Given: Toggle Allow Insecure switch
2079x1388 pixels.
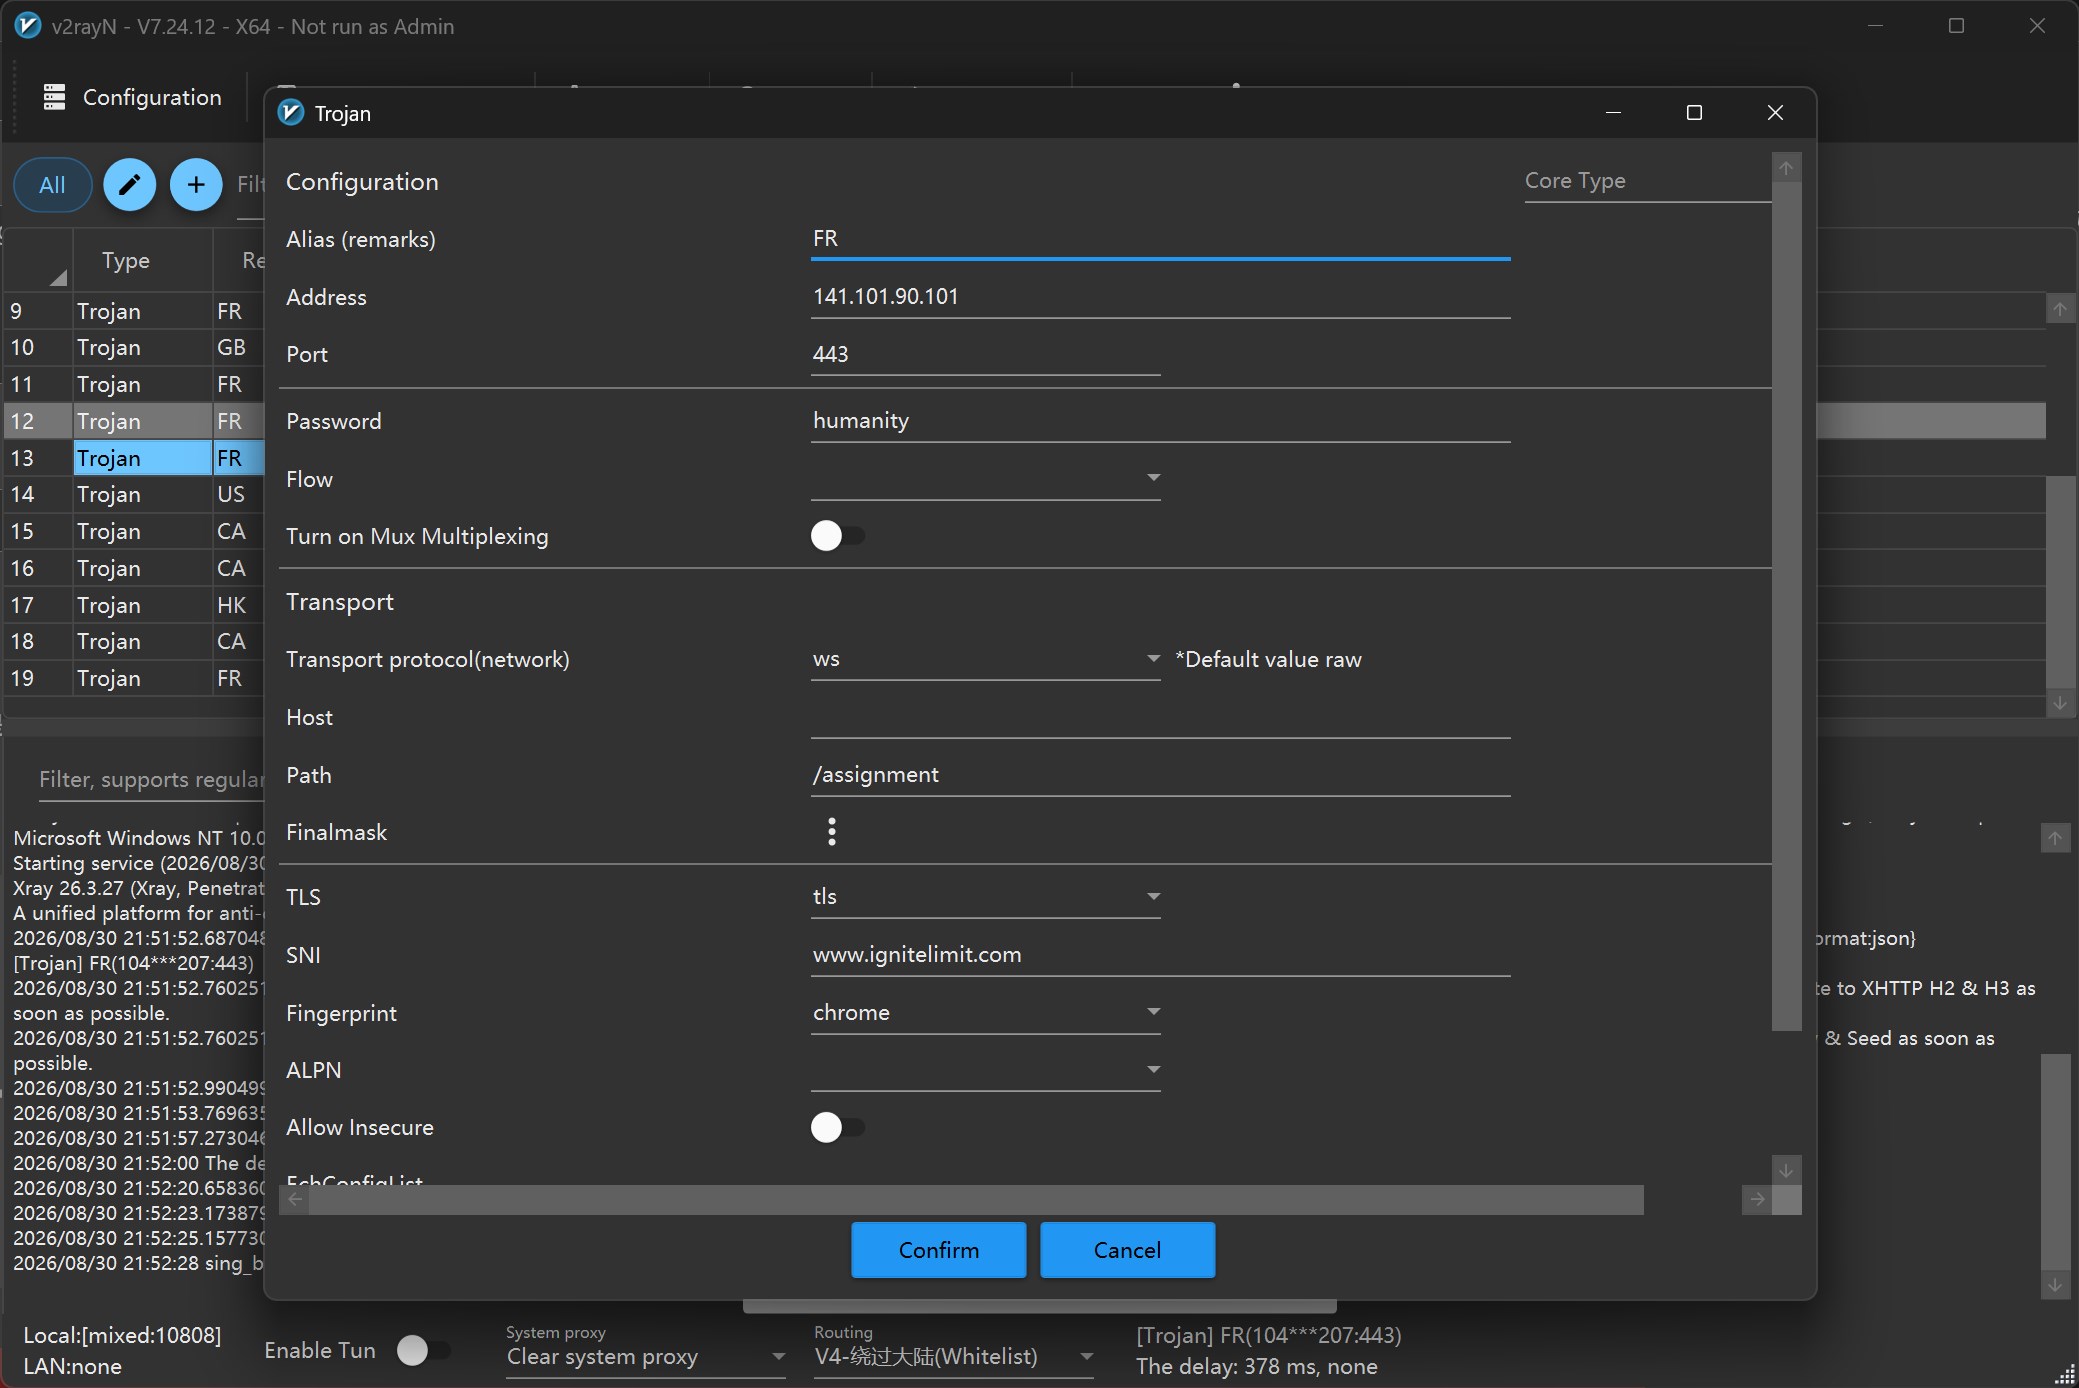Looking at the screenshot, I should coord(837,1127).
